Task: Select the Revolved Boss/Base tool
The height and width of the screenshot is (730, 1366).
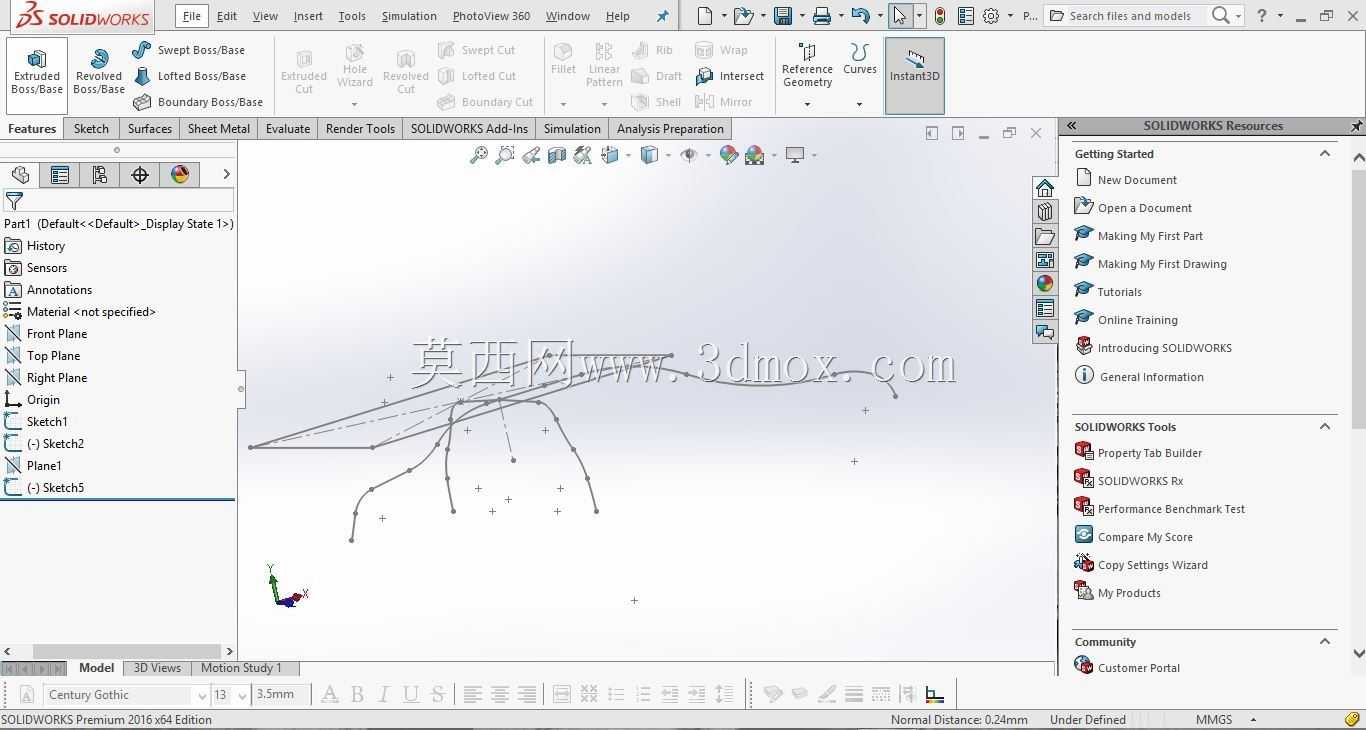Action: [x=99, y=74]
